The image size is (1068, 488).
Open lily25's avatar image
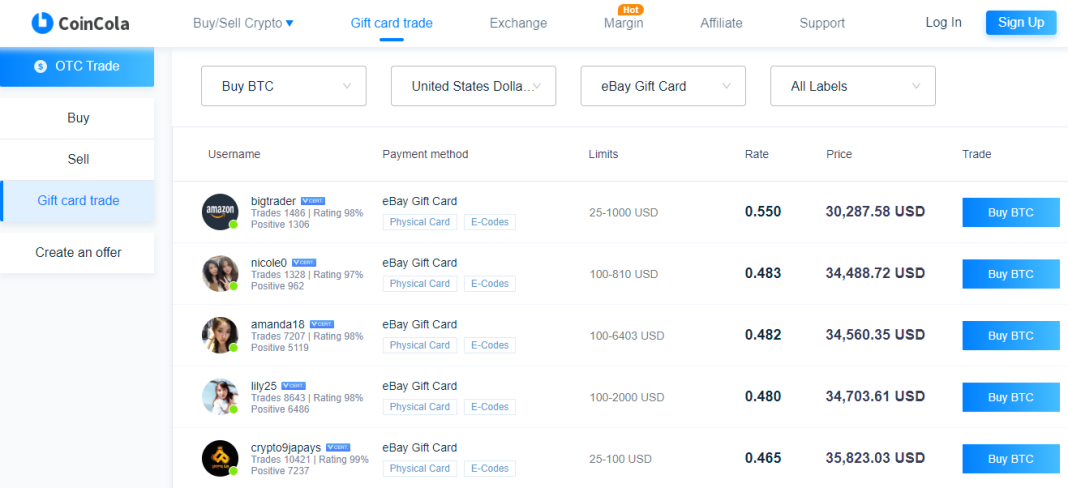click(220, 397)
